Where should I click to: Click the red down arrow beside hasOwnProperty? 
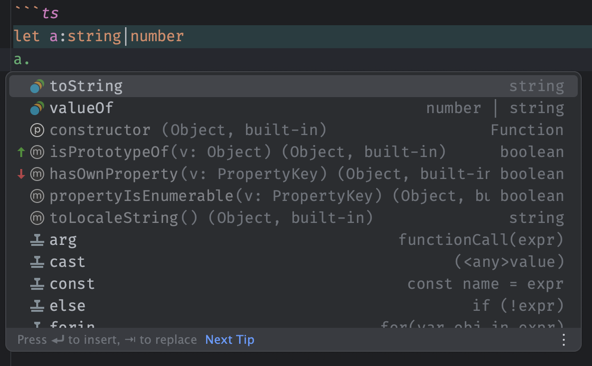click(x=21, y=174)
